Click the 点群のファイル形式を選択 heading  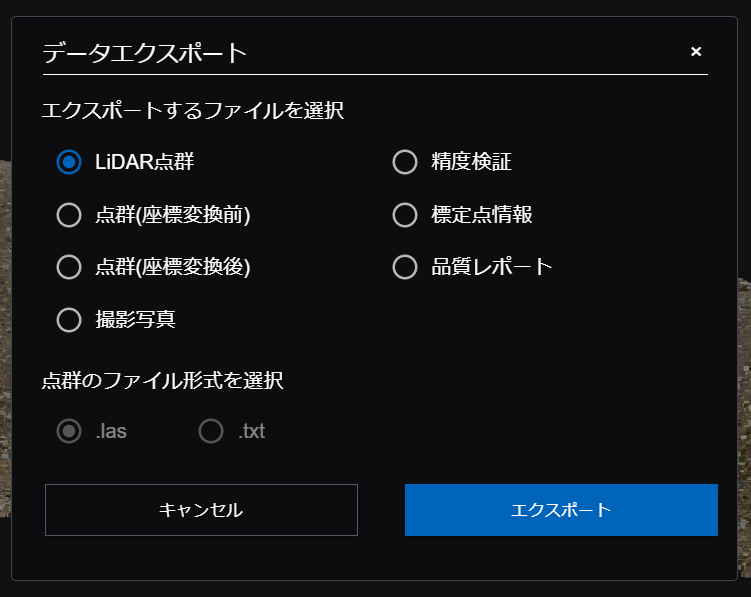click(x=163, y=381)
